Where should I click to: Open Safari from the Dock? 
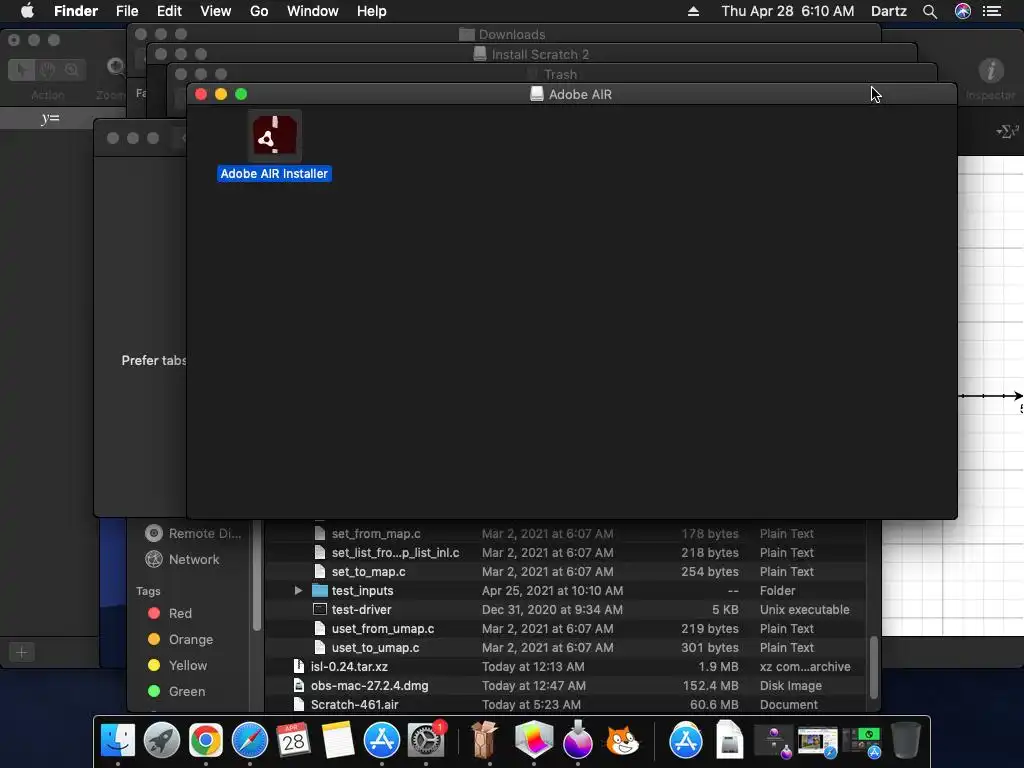click(249, 741)
